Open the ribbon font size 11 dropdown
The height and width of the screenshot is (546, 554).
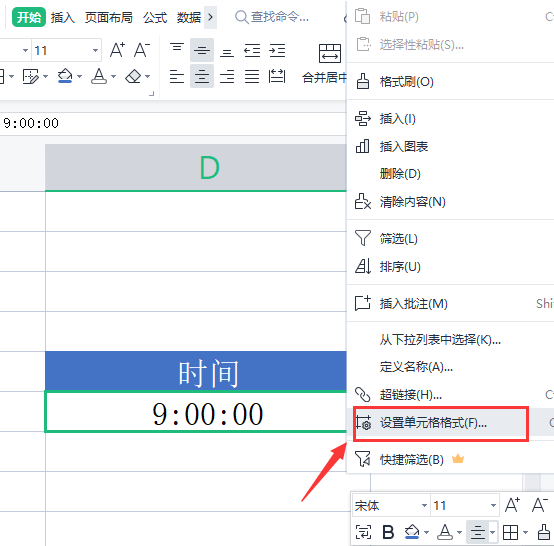tap(95, 51)
